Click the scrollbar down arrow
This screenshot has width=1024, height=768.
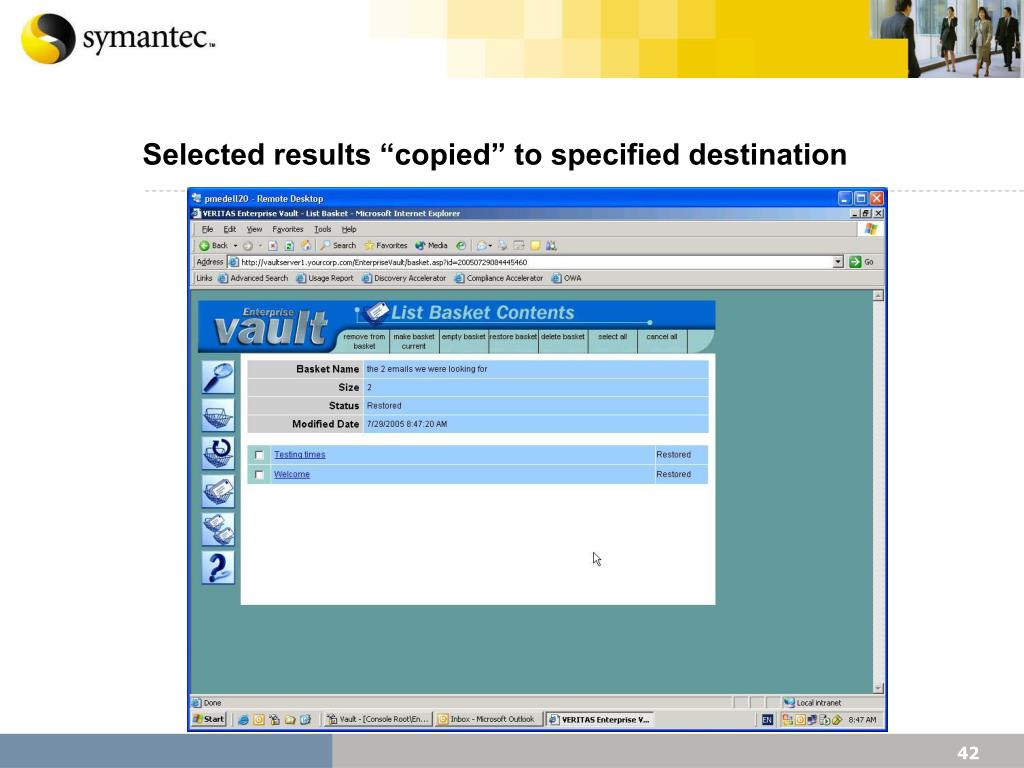coord(878,688)
